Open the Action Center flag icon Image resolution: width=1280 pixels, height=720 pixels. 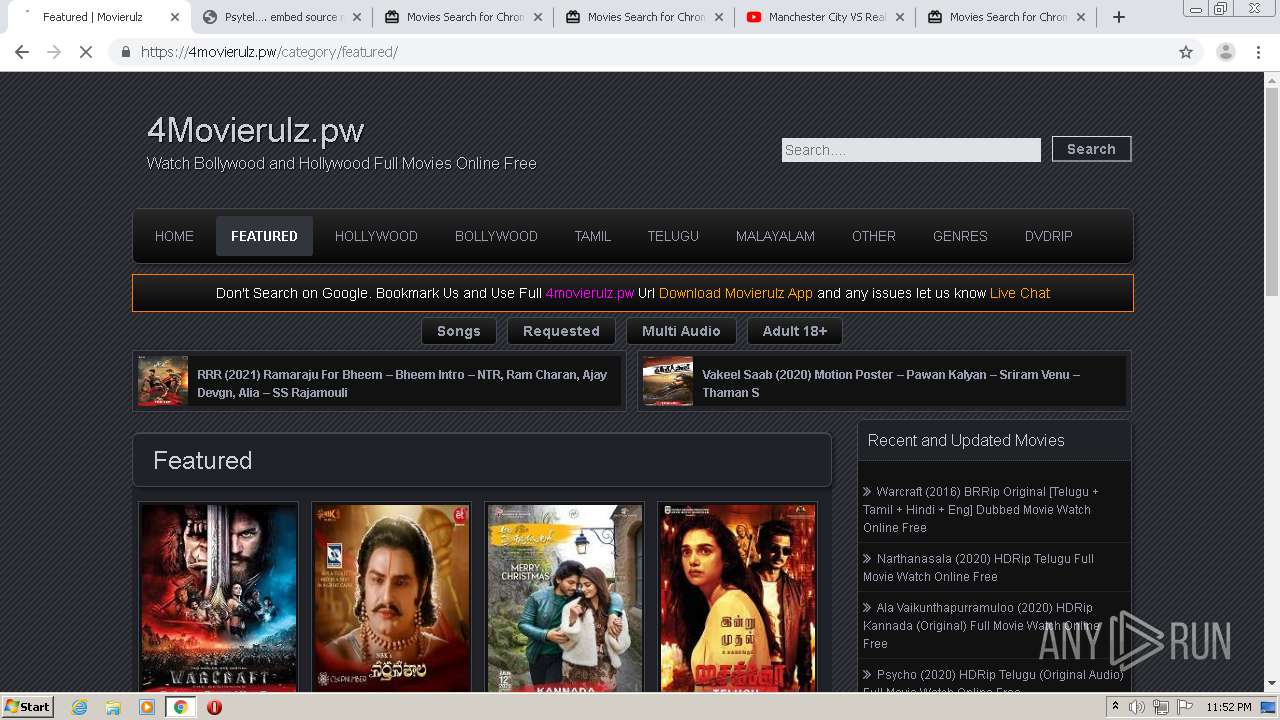(1185, 707)
